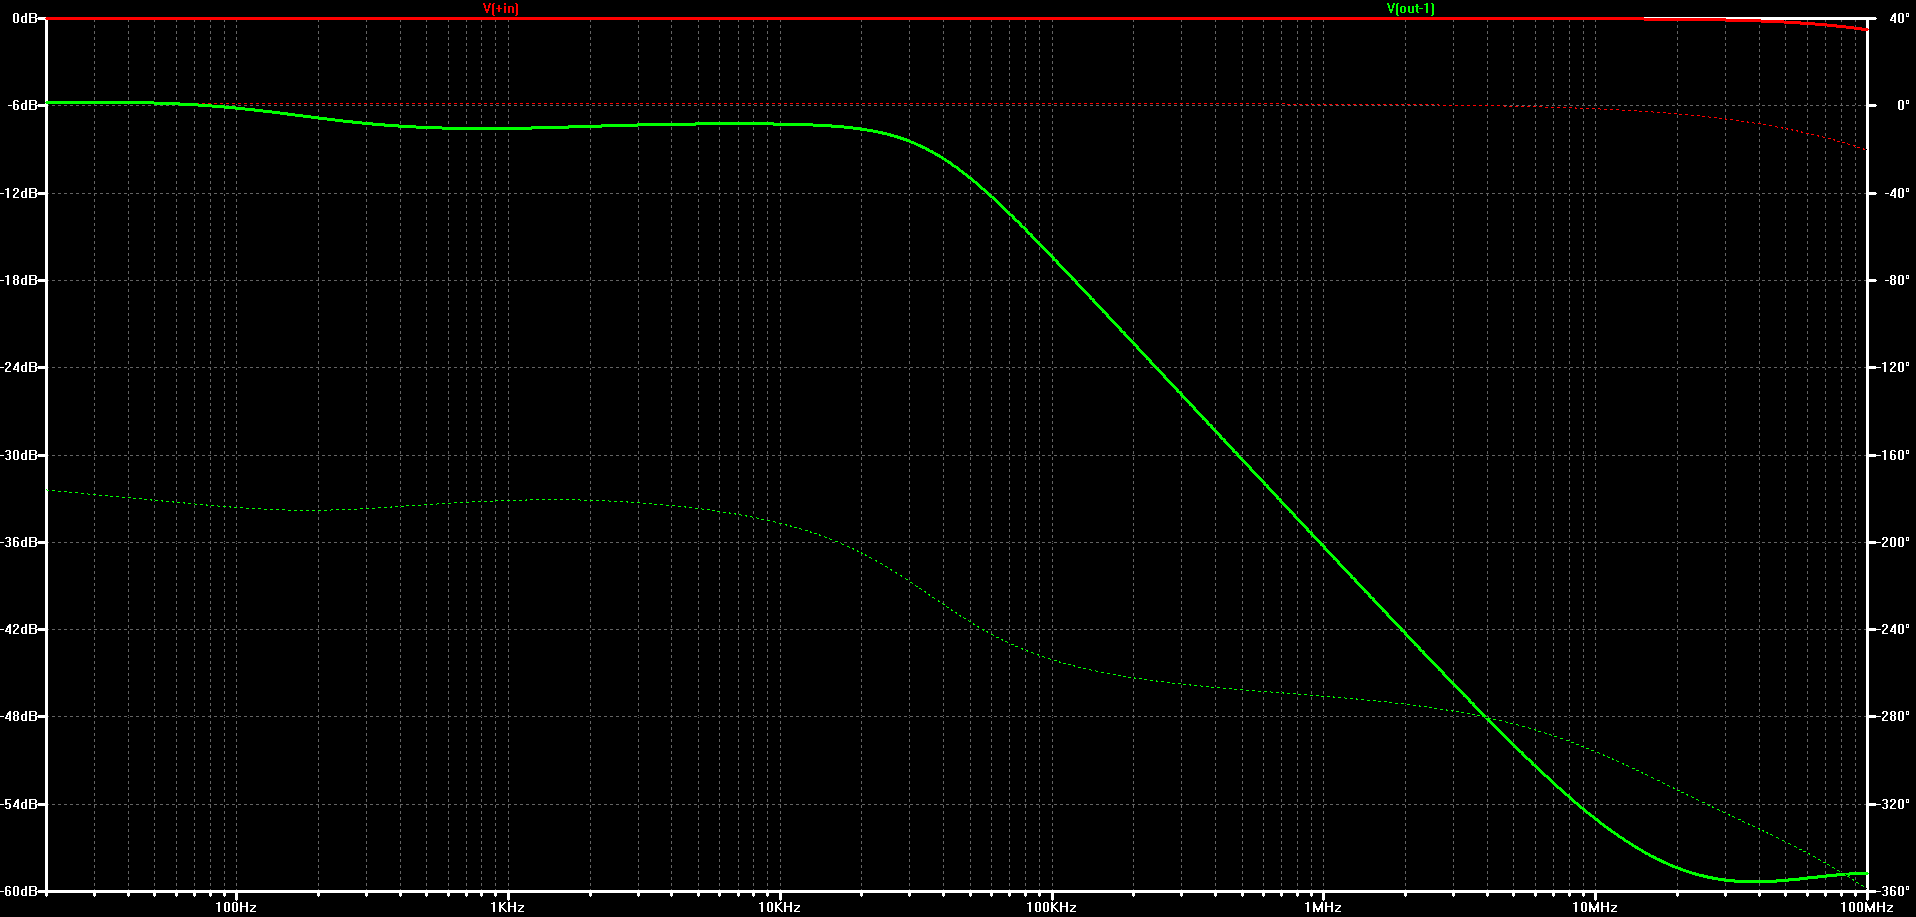This screenshot has height=917, width=1916.
Task: Click the -36dB magnitude axis label
Action: [20, 542]
